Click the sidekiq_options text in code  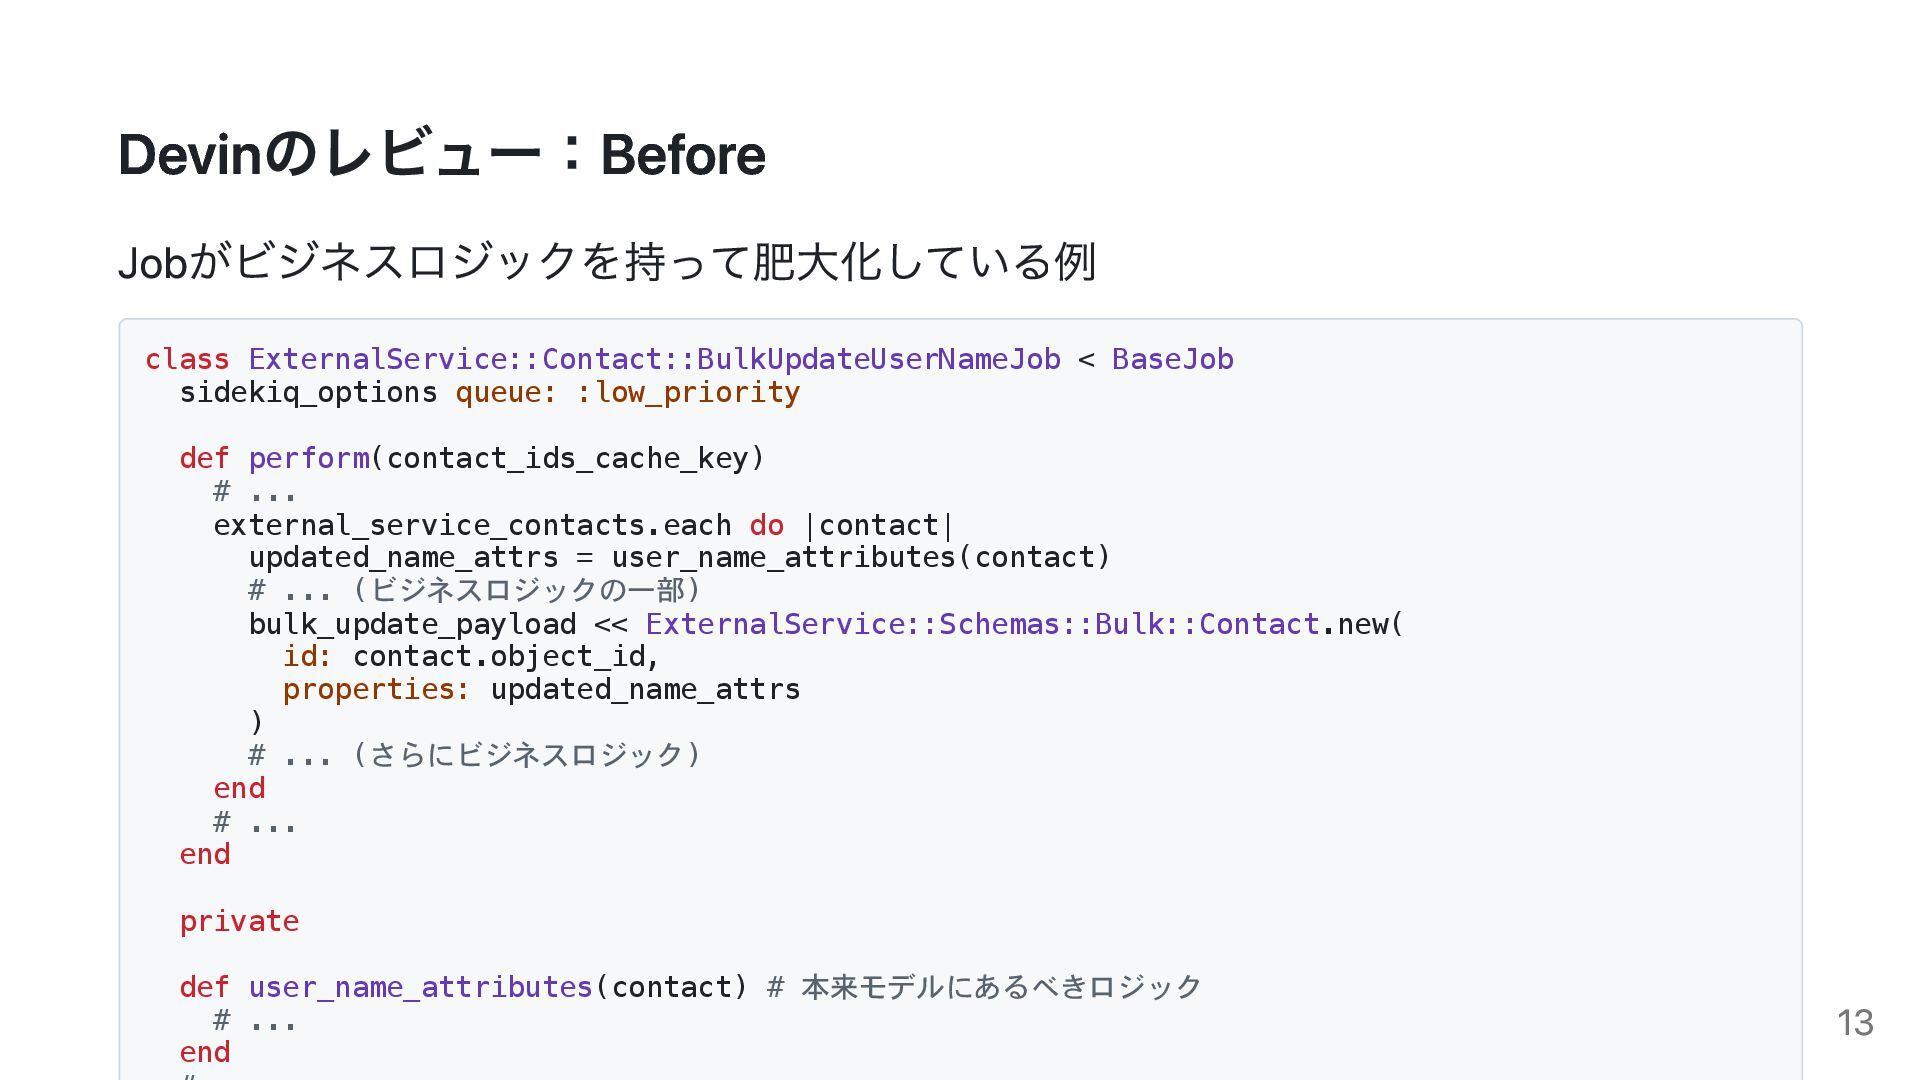[308, 392]
